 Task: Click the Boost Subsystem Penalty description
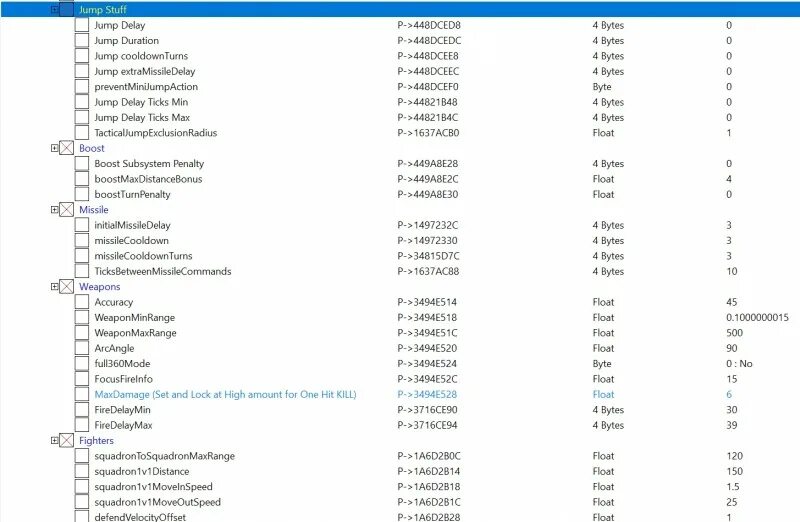(x=149, y=164)
